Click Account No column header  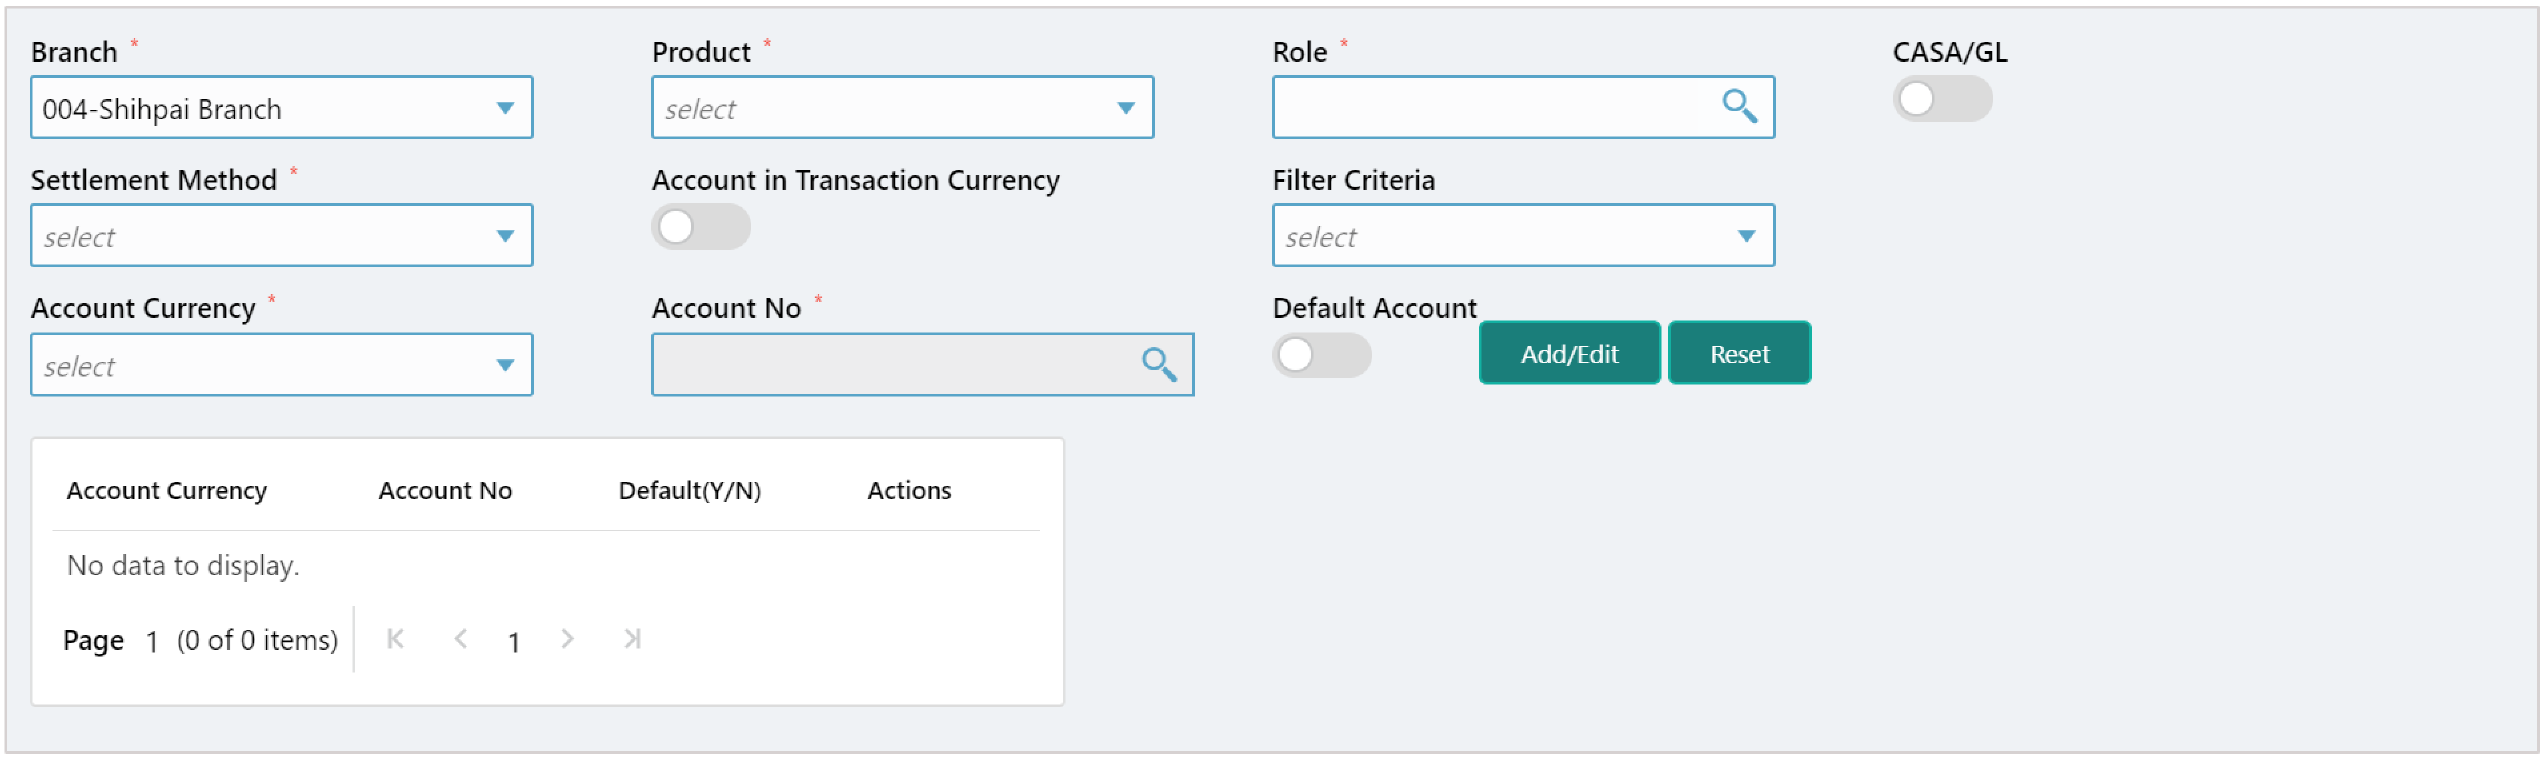click(x=445, y=491)
